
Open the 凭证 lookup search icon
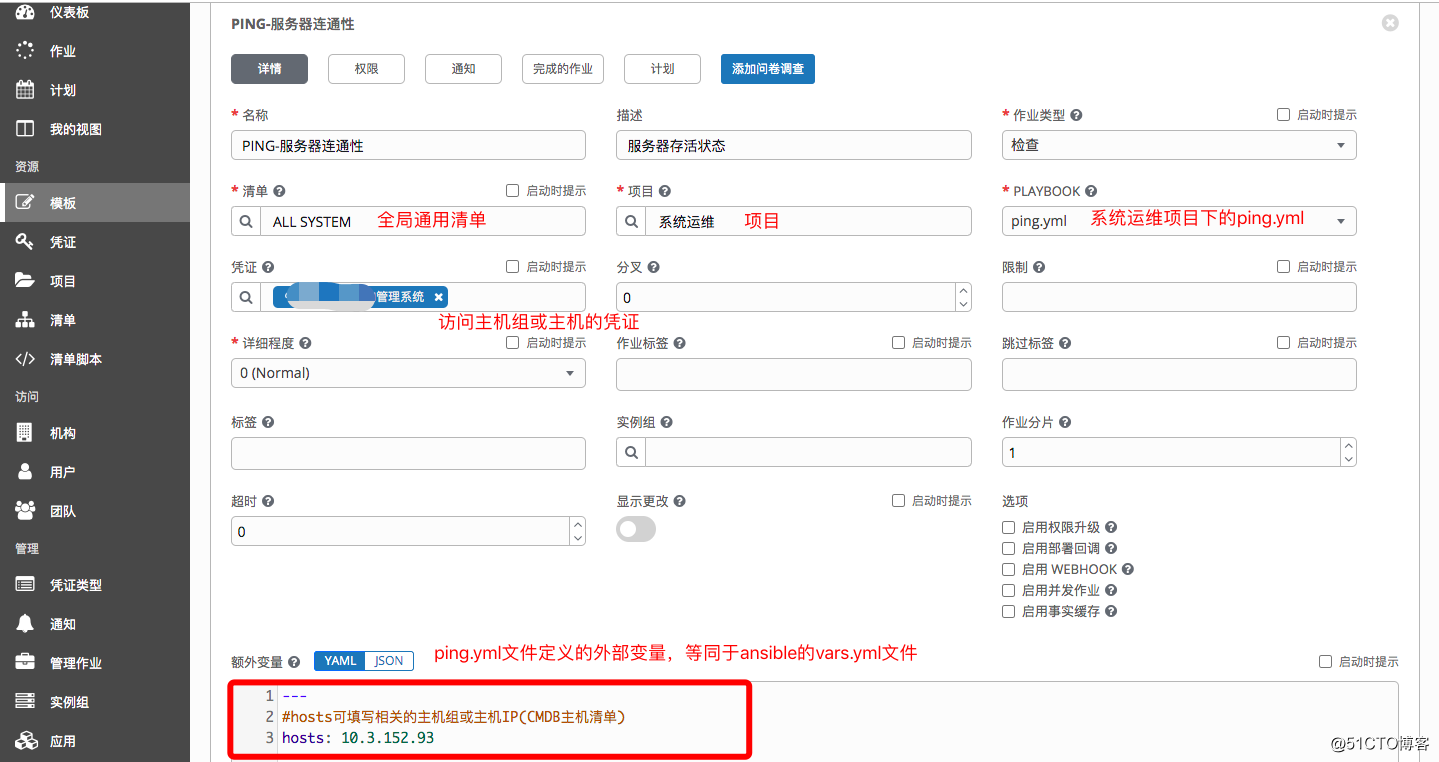coord(246,297)
